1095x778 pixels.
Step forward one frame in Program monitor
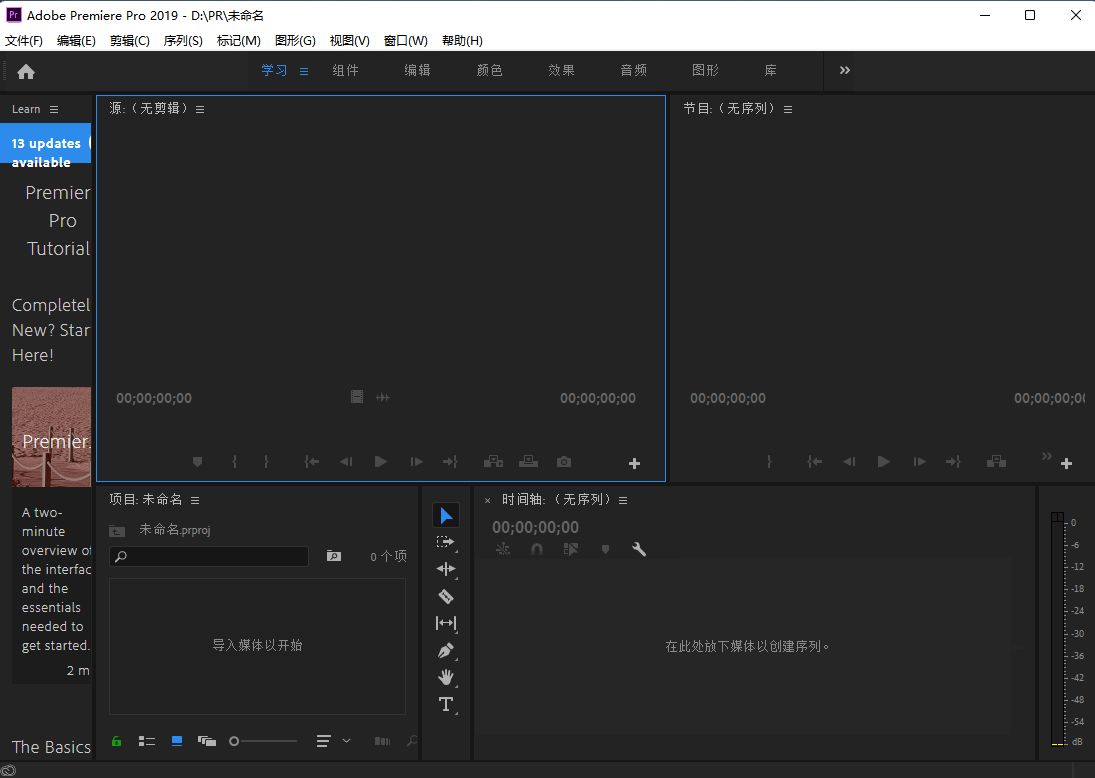(919, 462)
